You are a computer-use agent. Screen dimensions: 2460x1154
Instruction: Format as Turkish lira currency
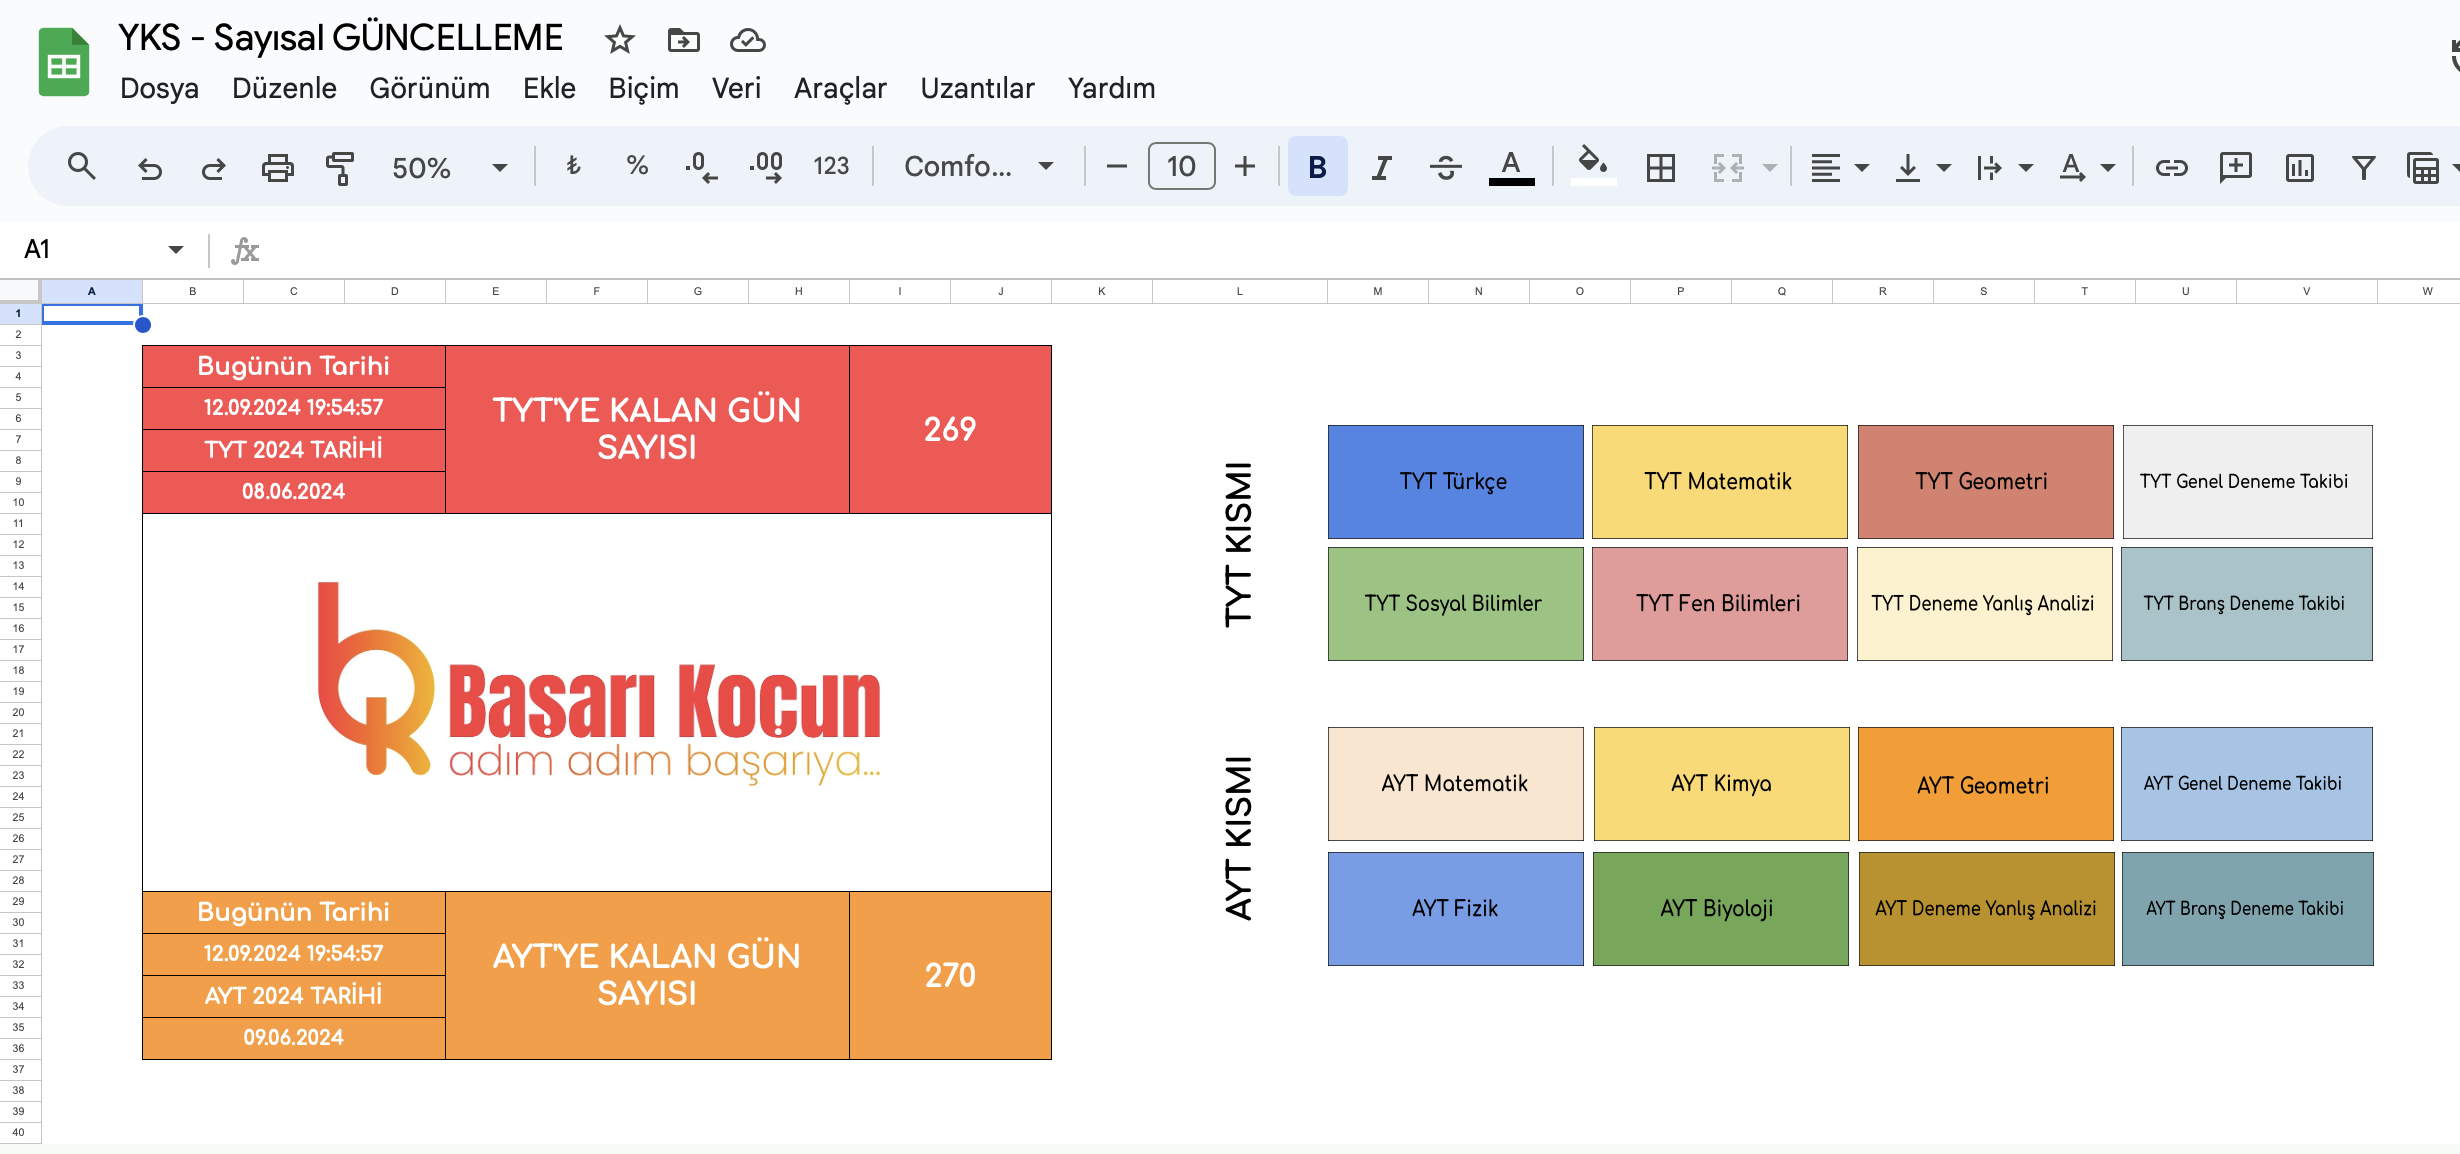point(573,166)
